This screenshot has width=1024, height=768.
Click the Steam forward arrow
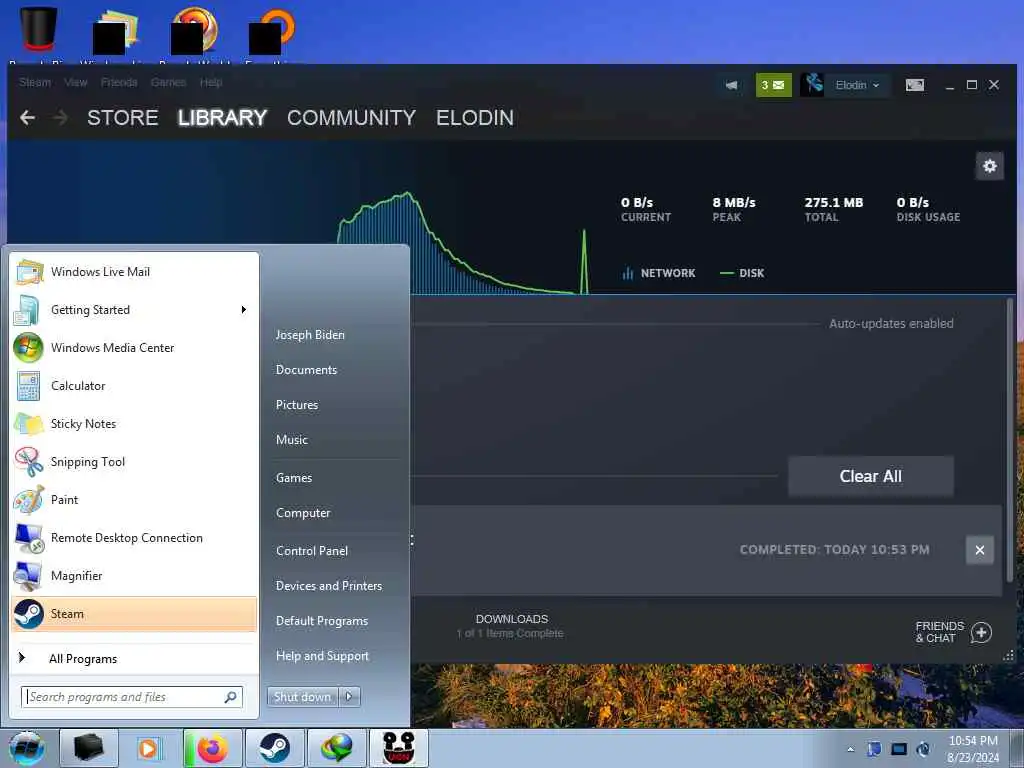pyautogui.click(x=61, y=118)
